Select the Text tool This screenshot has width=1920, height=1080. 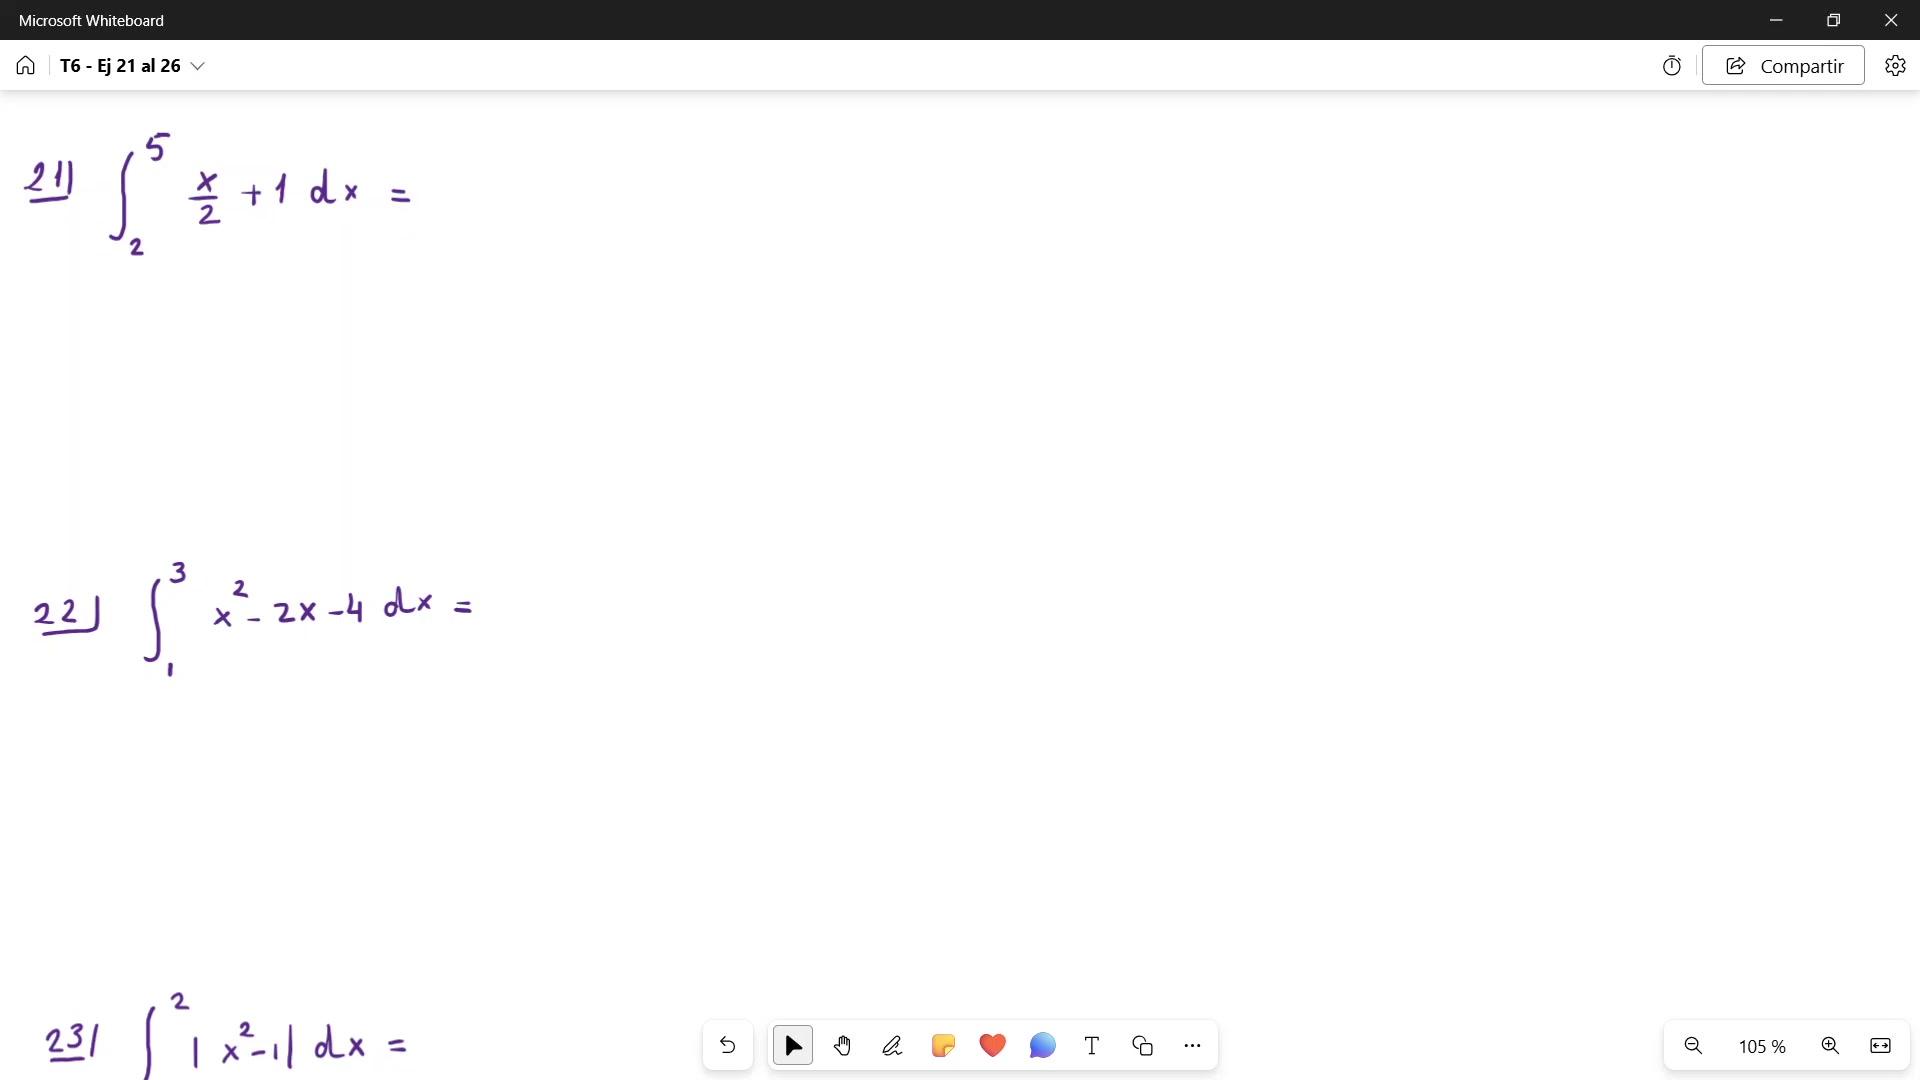pyautogui.click(x=1092, y=1046)
